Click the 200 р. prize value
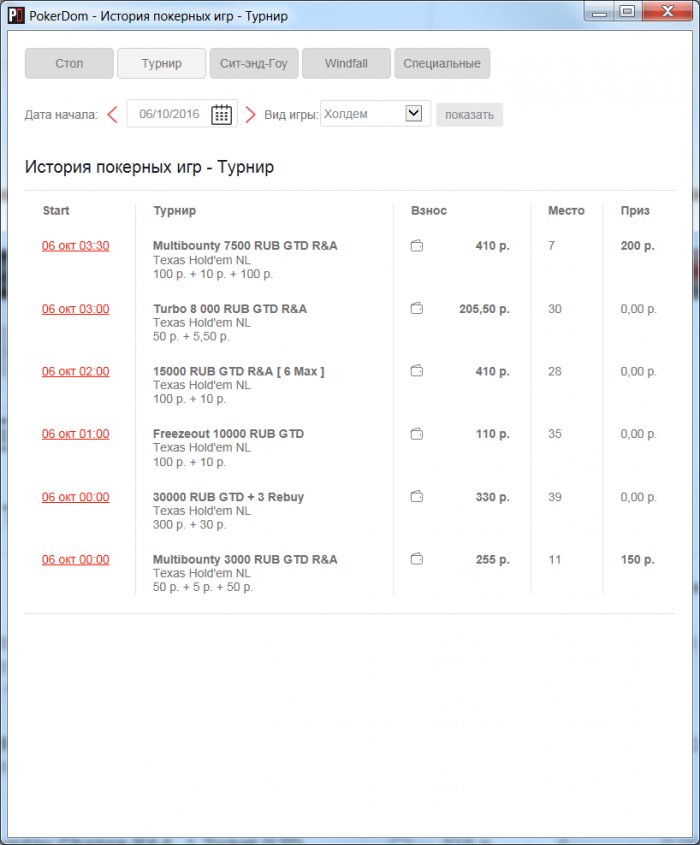 click(637, 246)
